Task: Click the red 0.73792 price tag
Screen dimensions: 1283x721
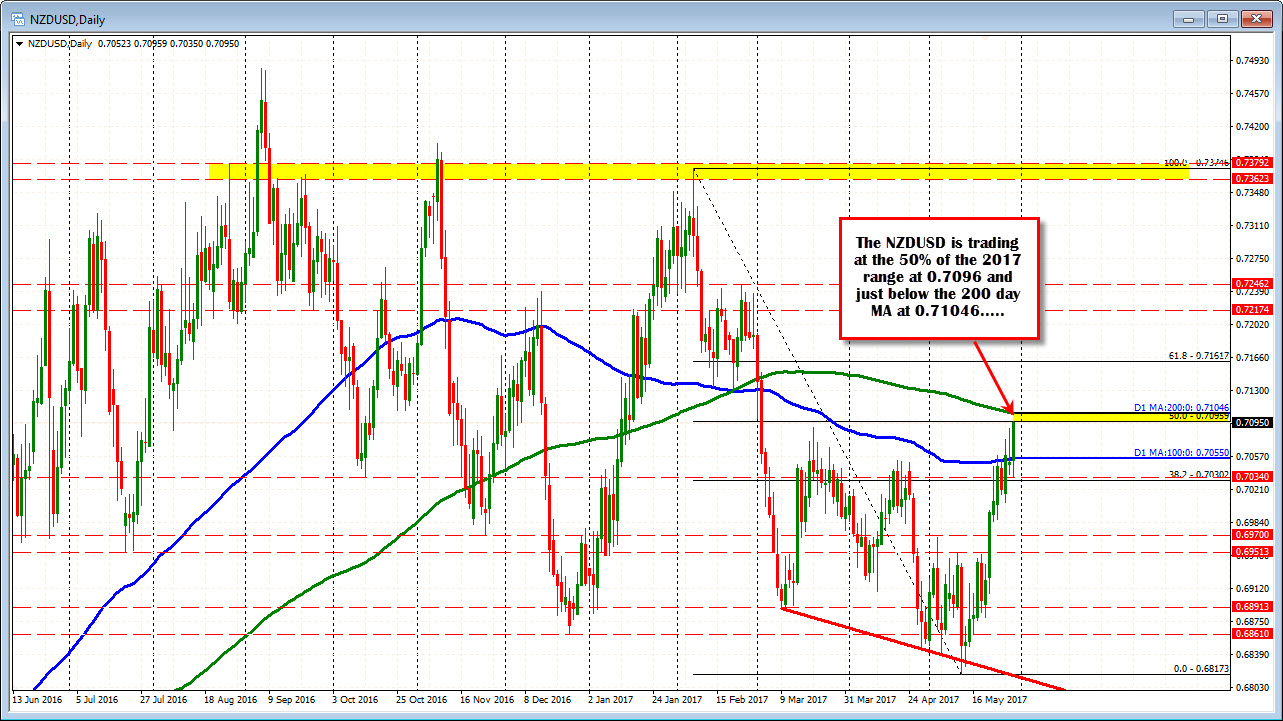Action: click(1253, 162)
